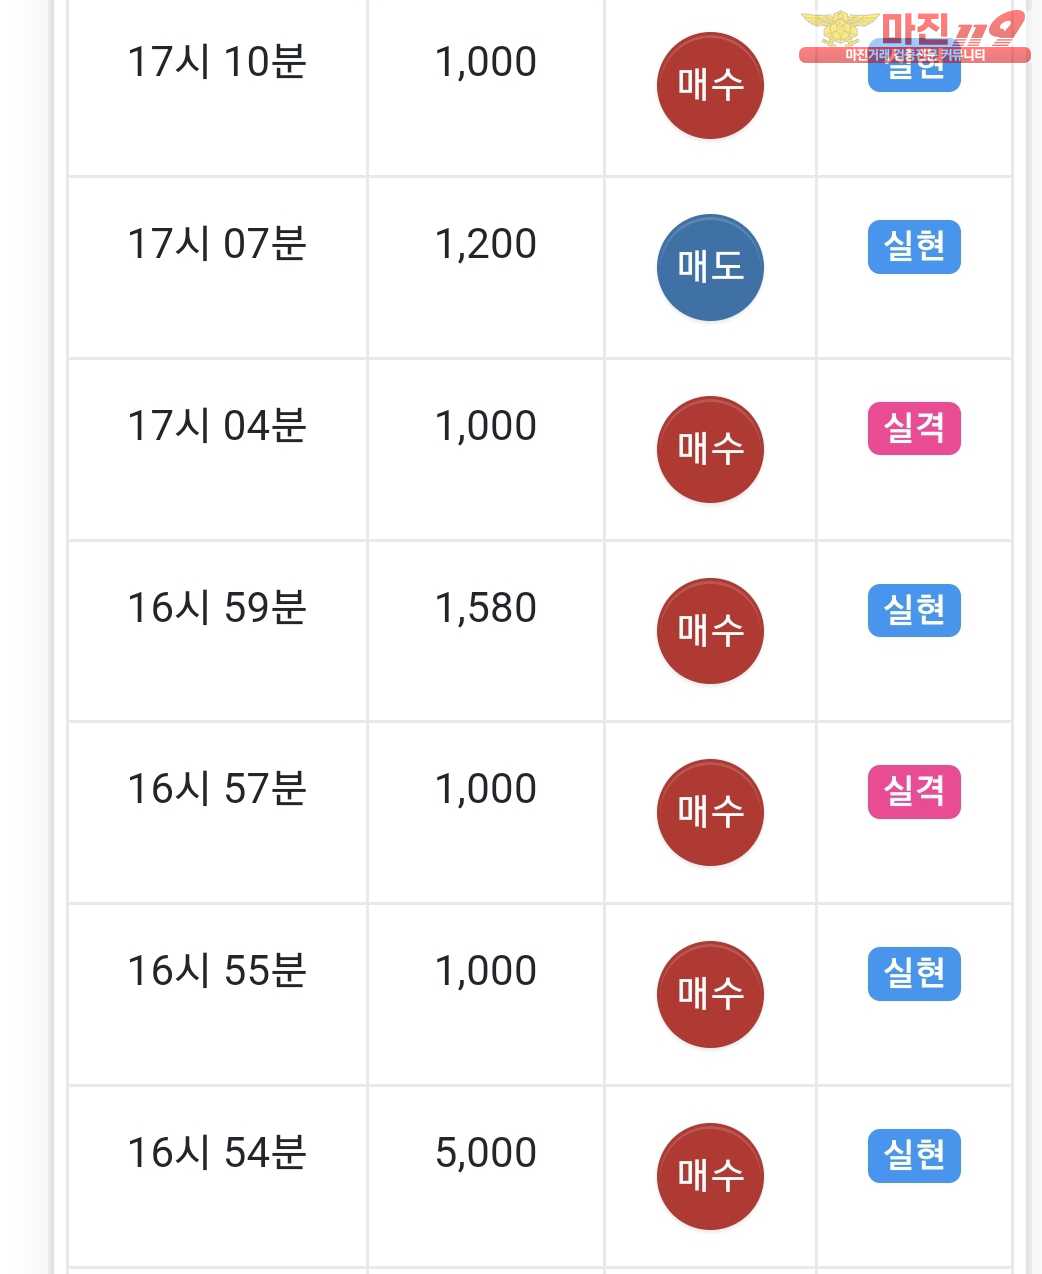Select the 16시 55분 time cell

217,995
